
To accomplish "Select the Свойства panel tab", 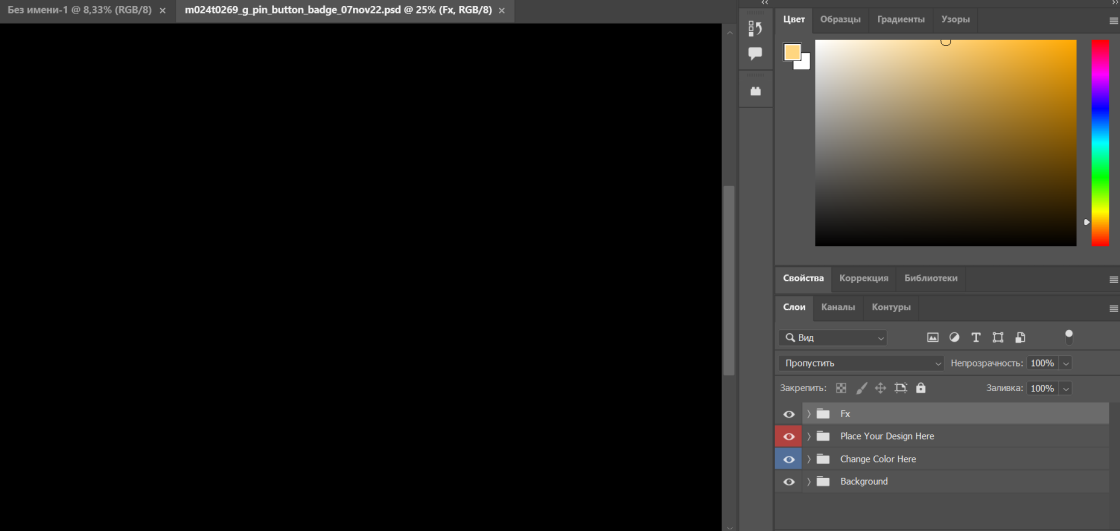I will [x=803, y=278].
